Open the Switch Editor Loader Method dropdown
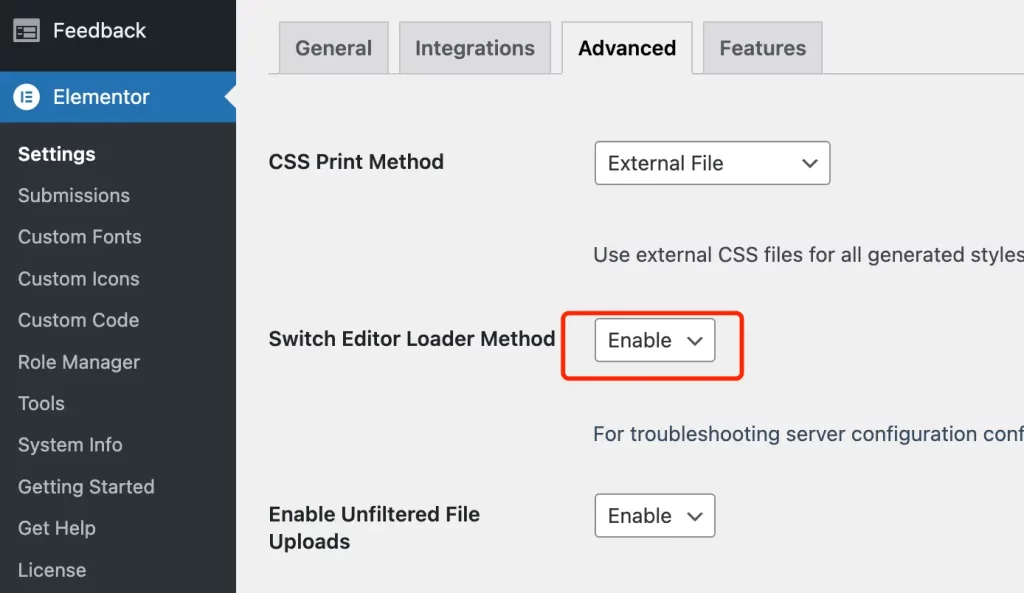Viewport: 1024px width, 593px height. pyautogui.click(x=655, y=340)
